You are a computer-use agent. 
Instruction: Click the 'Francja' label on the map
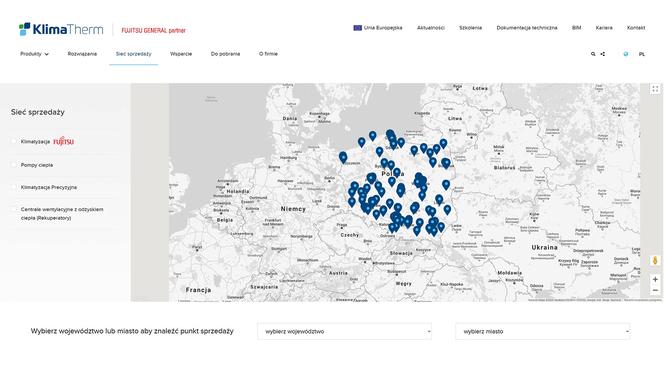pos(198,290)
